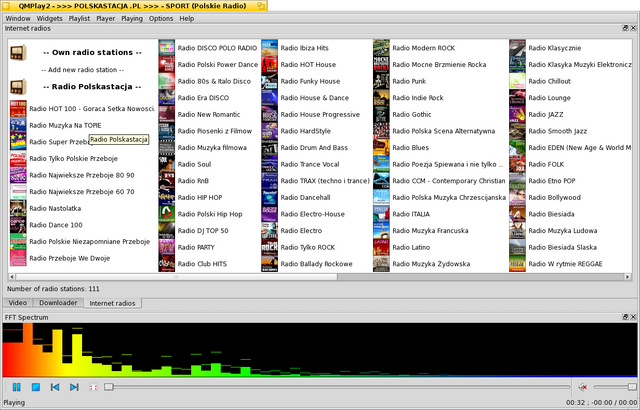Screen dimensions: 640x410
Task: Click Radio W rytmie REGGAE thumbnail
Action: coord(517,264)
